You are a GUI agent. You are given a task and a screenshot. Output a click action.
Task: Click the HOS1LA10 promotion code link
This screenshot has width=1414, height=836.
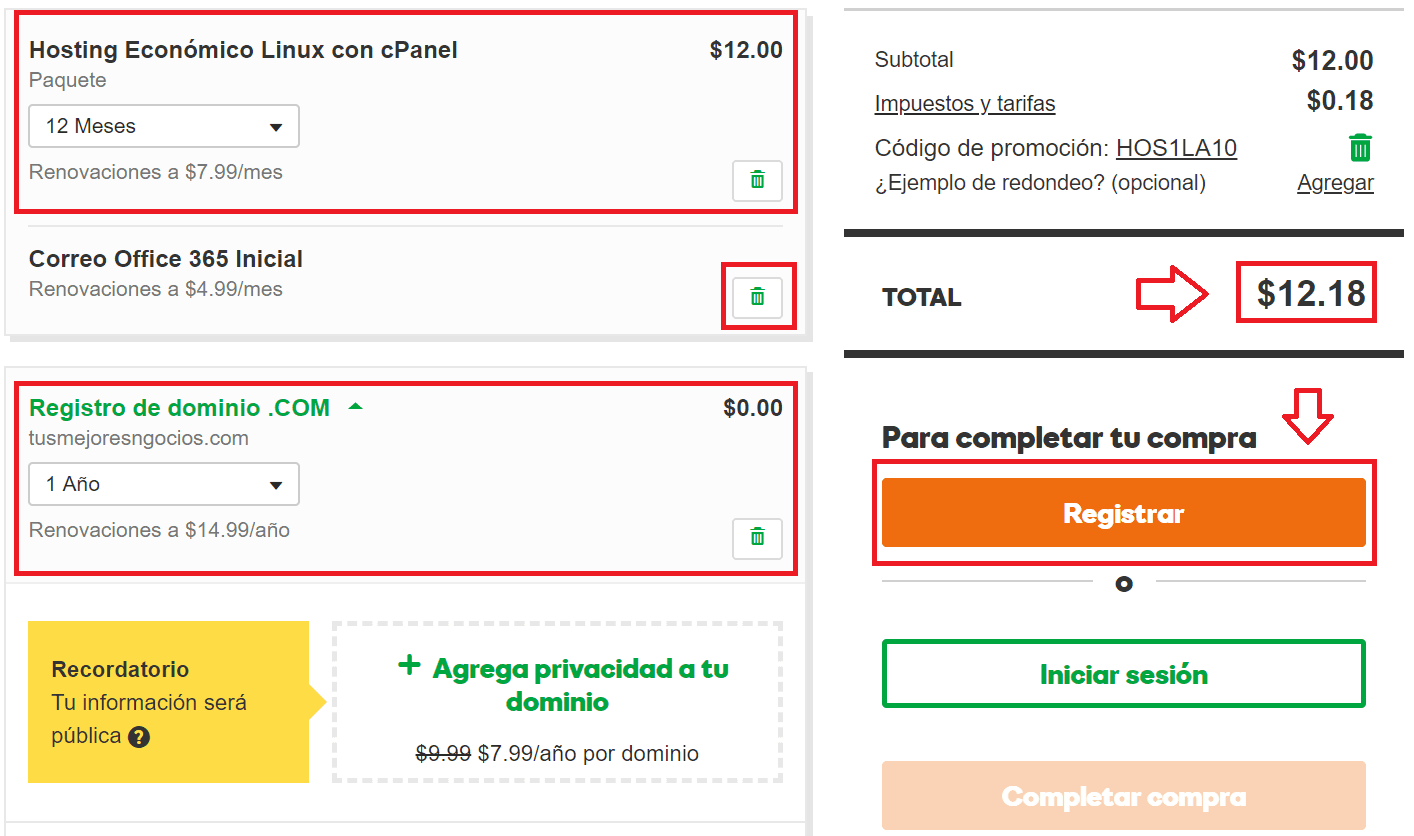pyautogui.click(x=1176, y=148)
